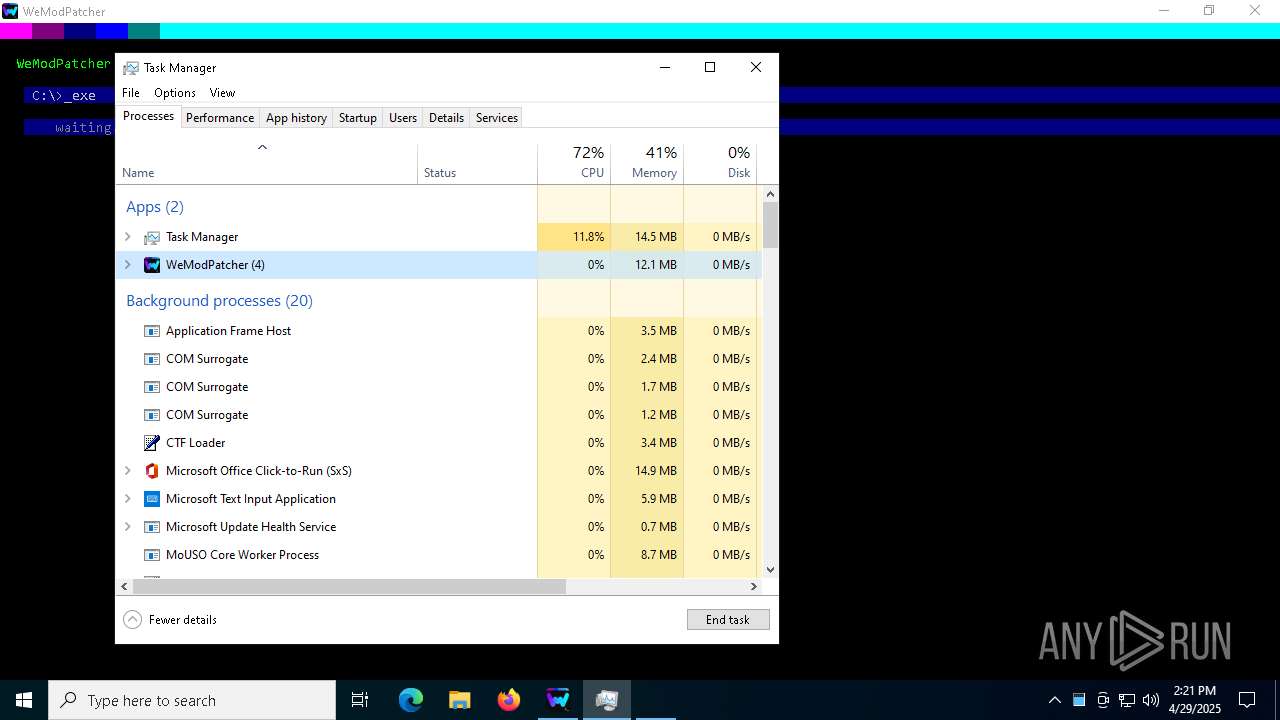Select the Processes tab
Screen dimensions: 1280x720
pos(148,116)
